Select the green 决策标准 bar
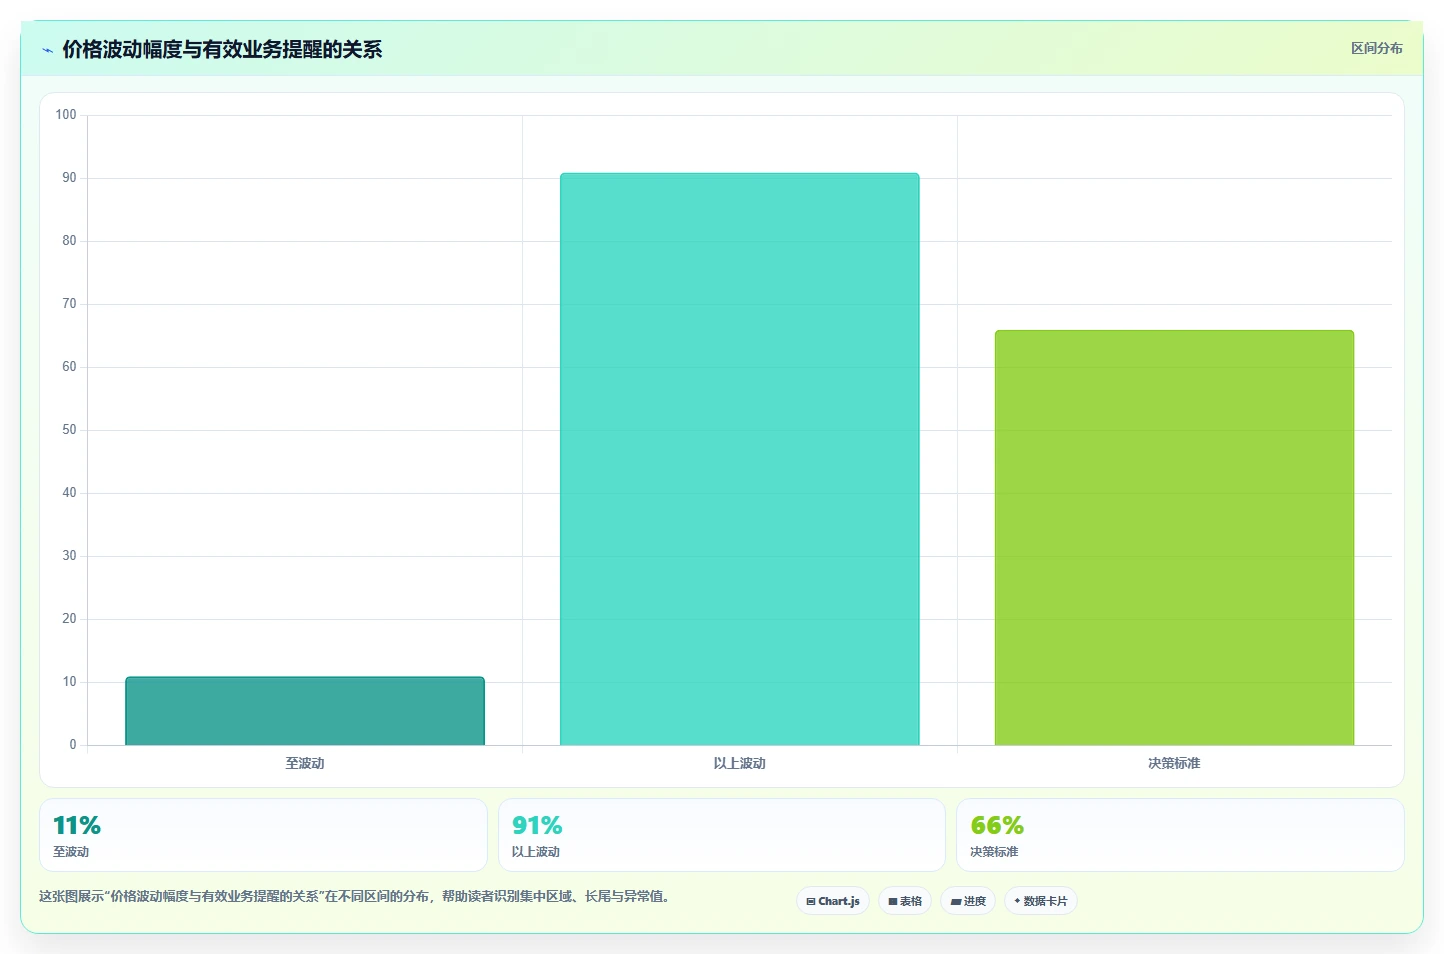This screenshot has width=1444, height=954. coord(1174,538)
